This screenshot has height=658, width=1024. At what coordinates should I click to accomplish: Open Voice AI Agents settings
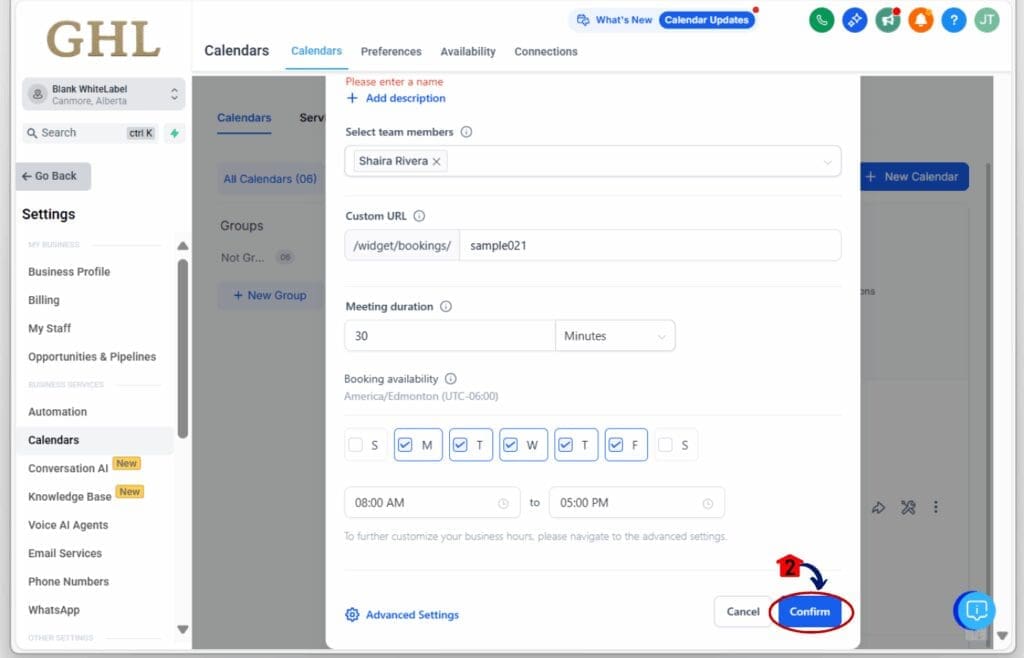pyautogui.click(x=68, y=525)
